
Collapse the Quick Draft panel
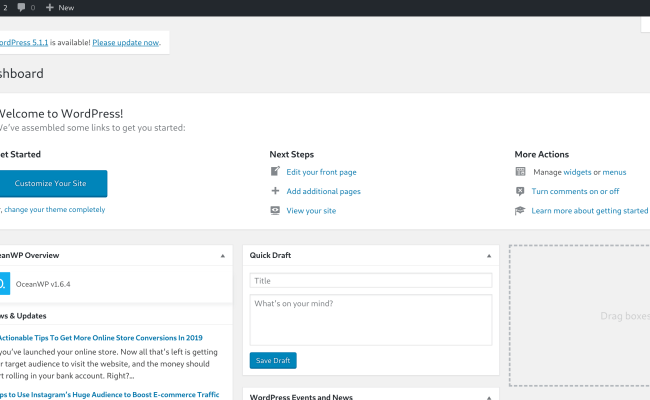coord(490,256)
